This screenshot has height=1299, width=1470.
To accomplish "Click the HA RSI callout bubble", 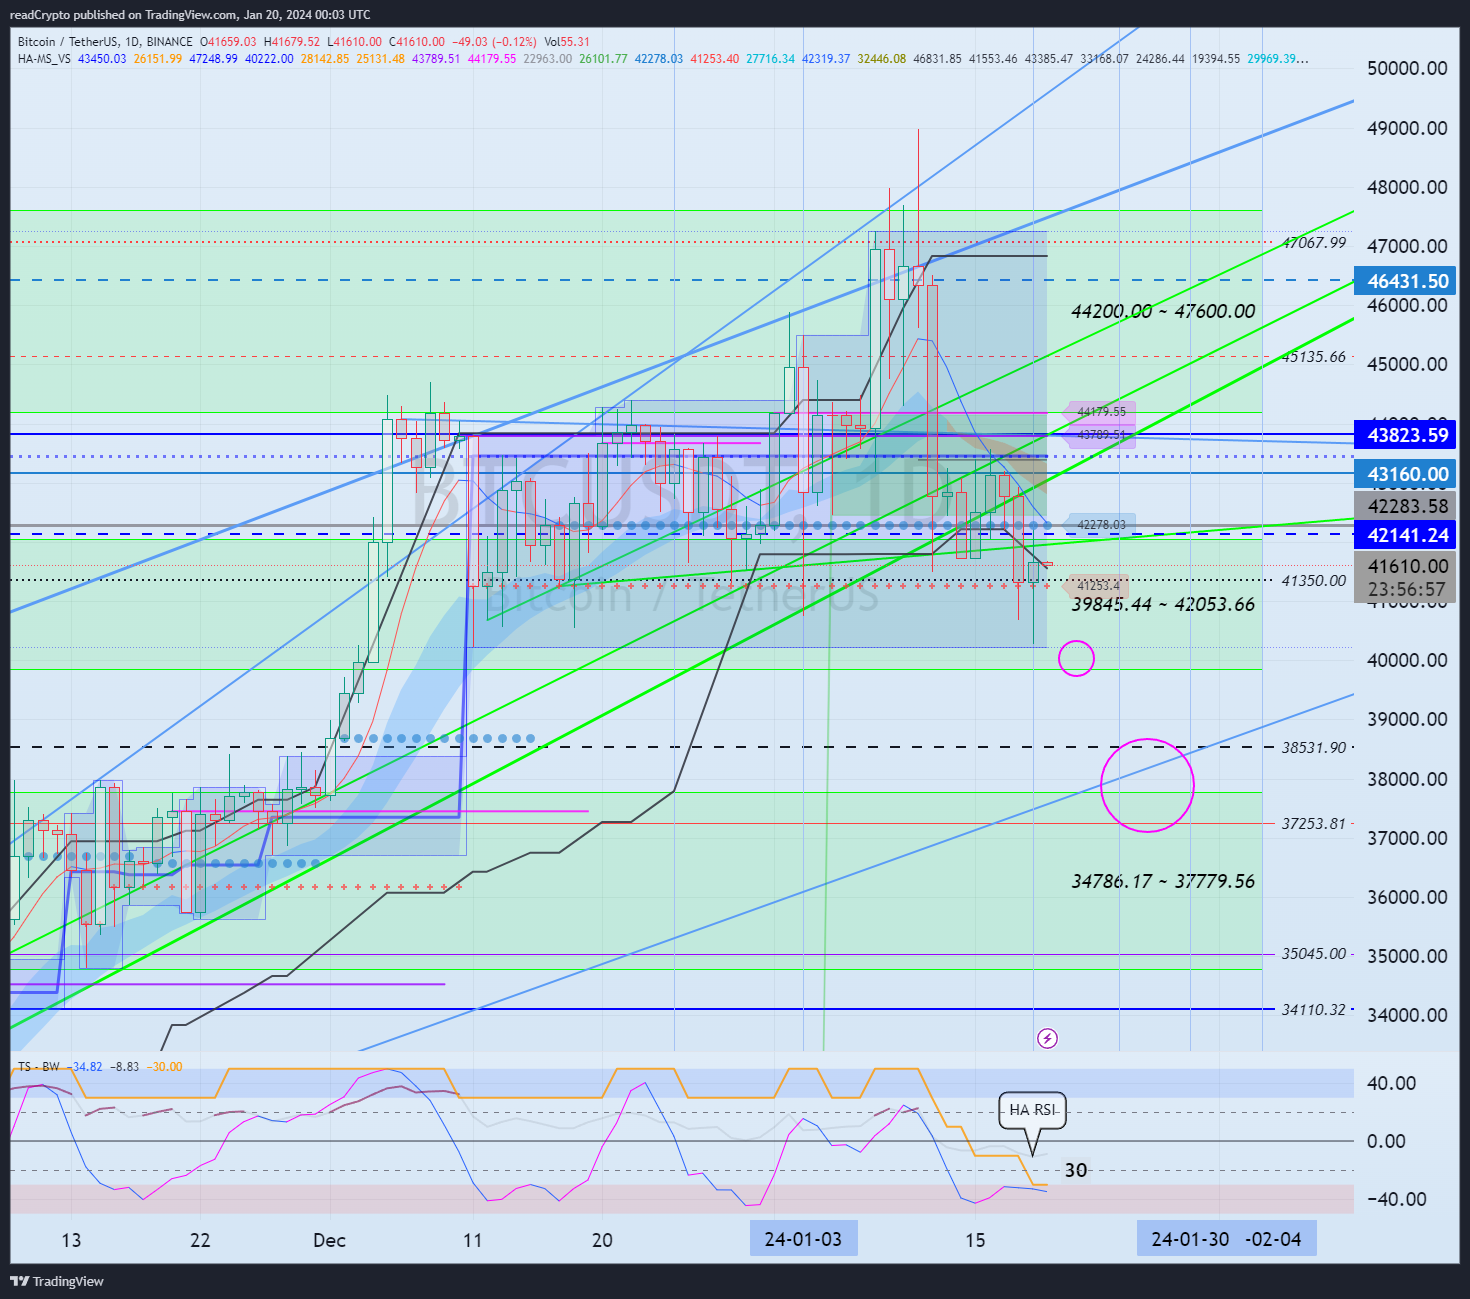I will coord(1033,1110).
